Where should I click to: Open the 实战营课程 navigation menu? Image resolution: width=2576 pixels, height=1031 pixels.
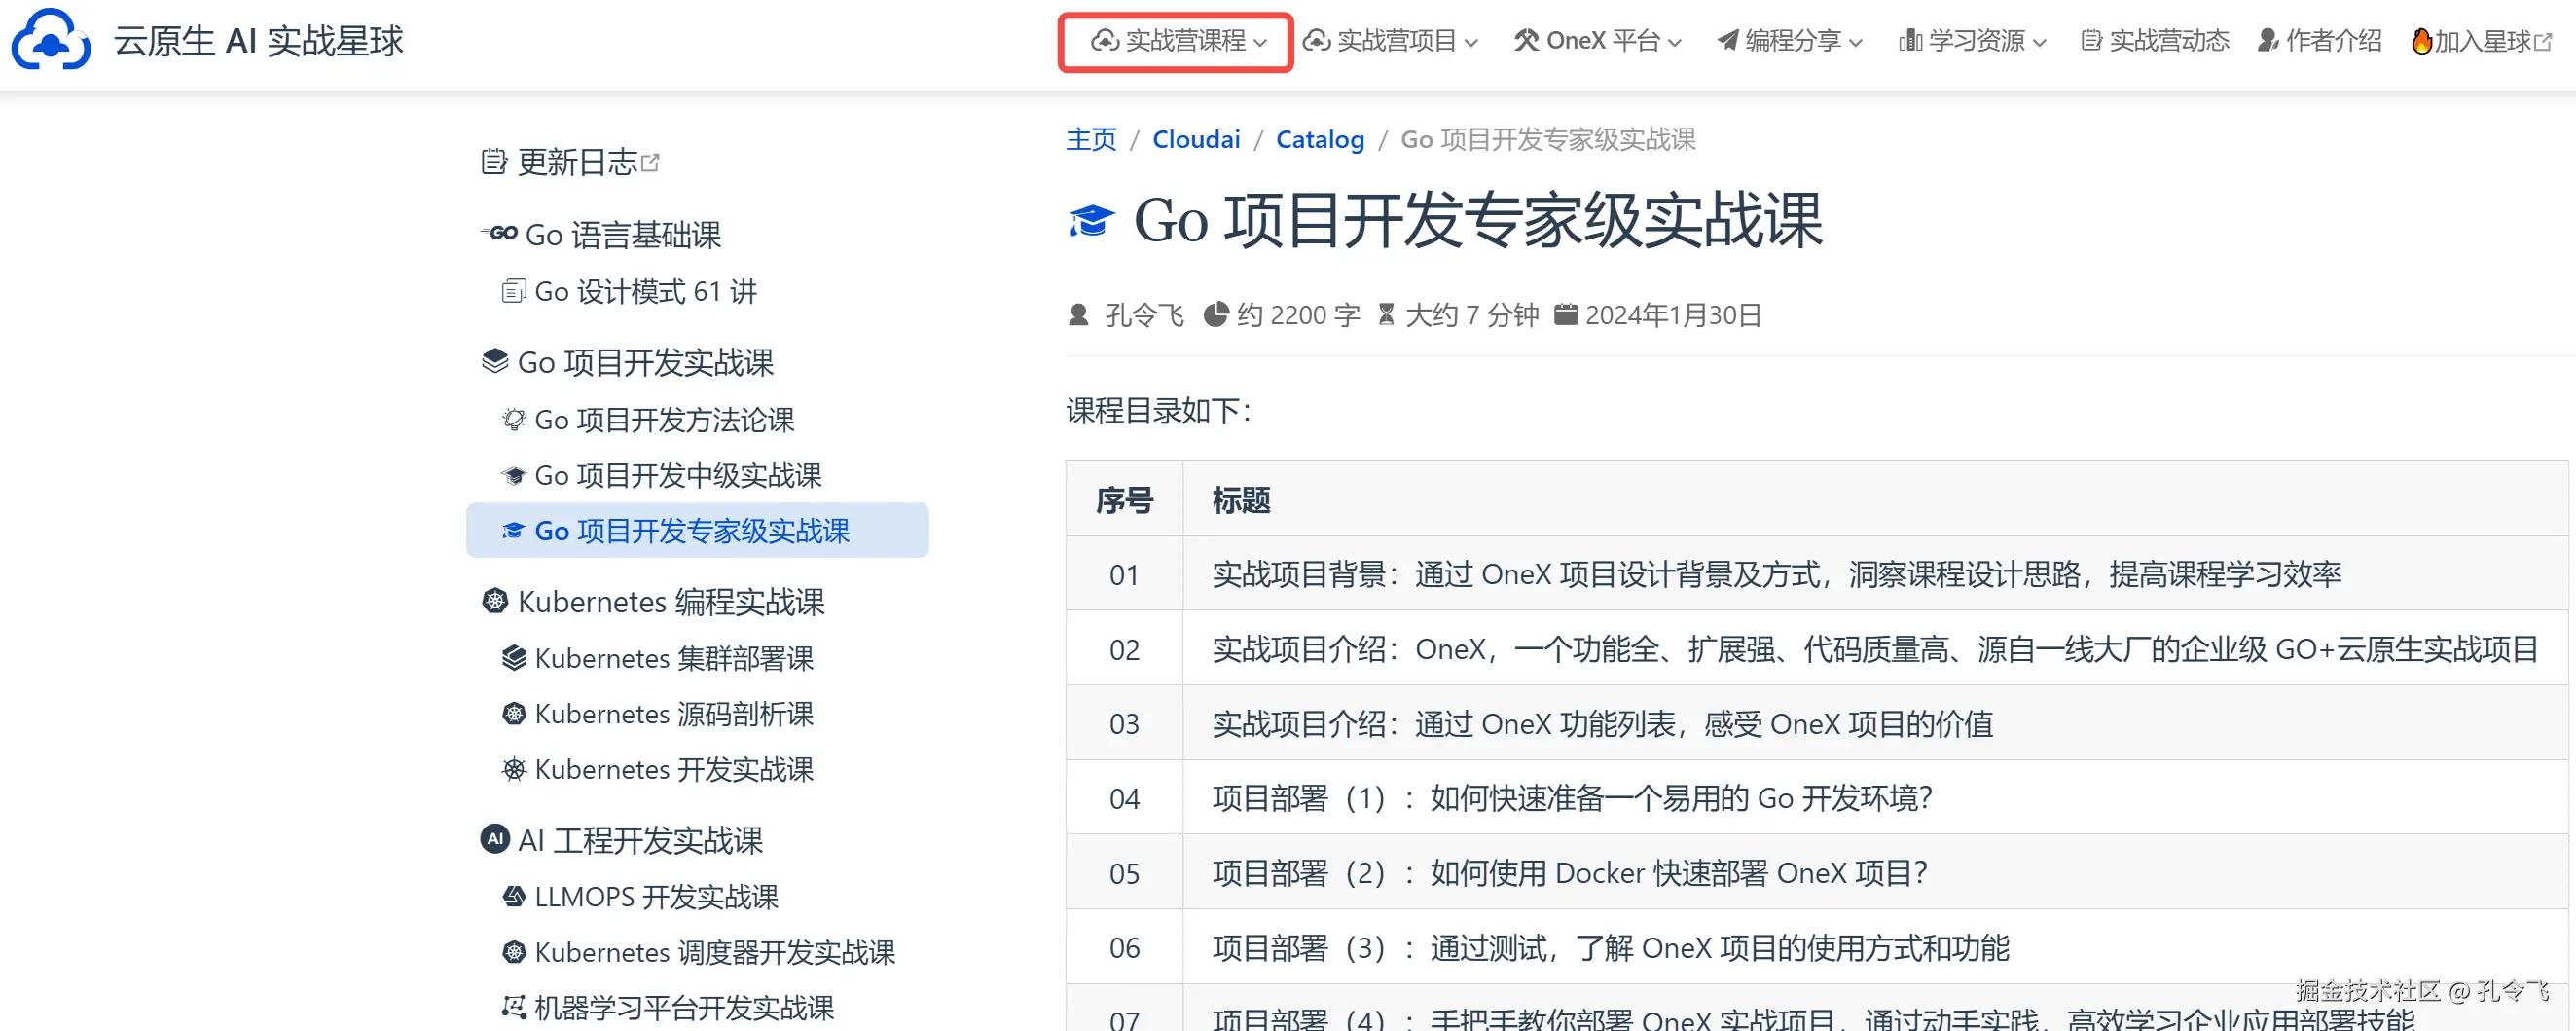[x=1177, y=41]
